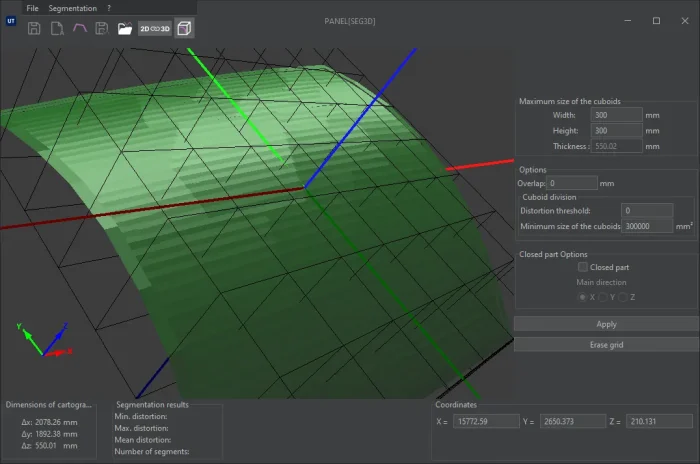Select the 3D cube view icon
The height and width of the screenshot is (464, 700).
click(184, 29)
